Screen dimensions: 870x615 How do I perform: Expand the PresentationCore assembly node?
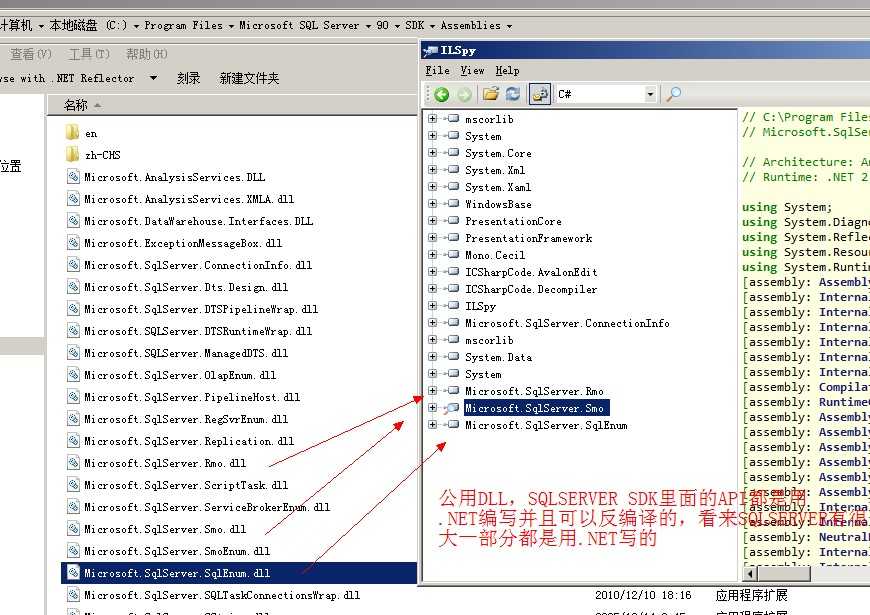(433, 221)
